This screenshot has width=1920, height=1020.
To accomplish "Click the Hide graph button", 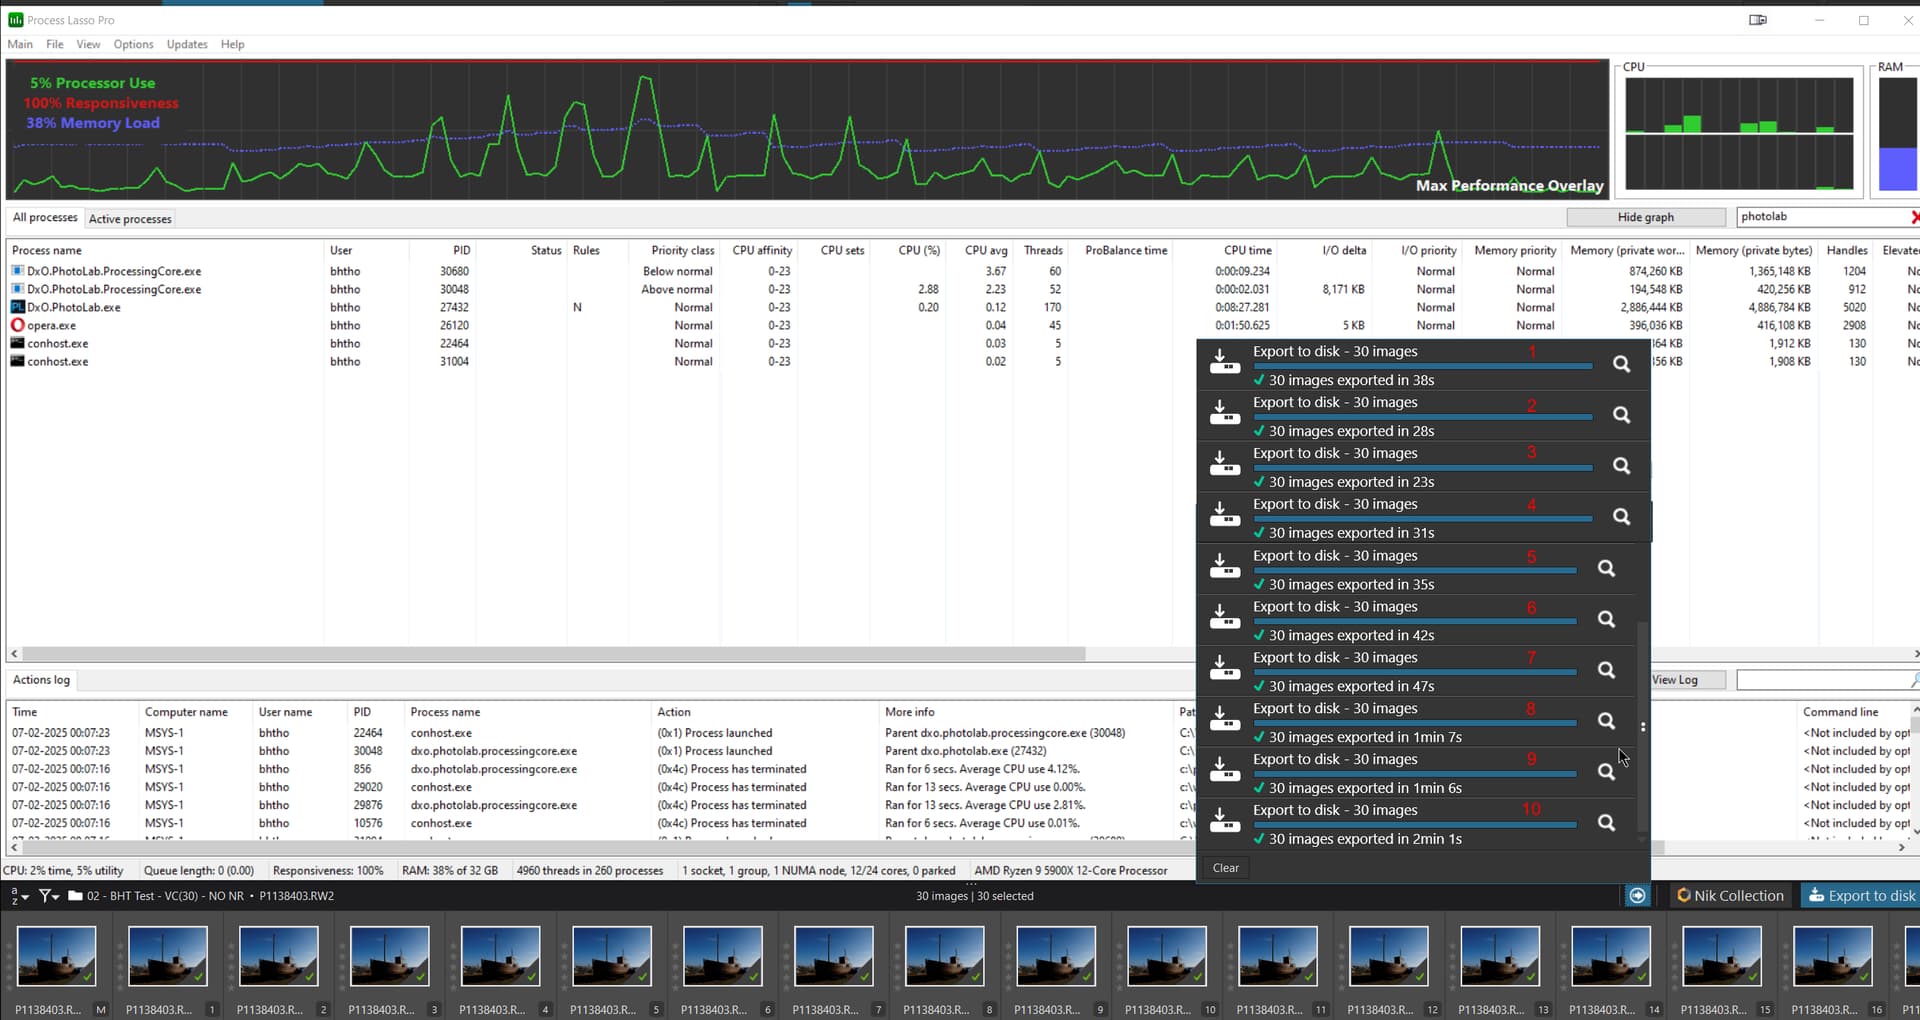I will point(1645,217).
